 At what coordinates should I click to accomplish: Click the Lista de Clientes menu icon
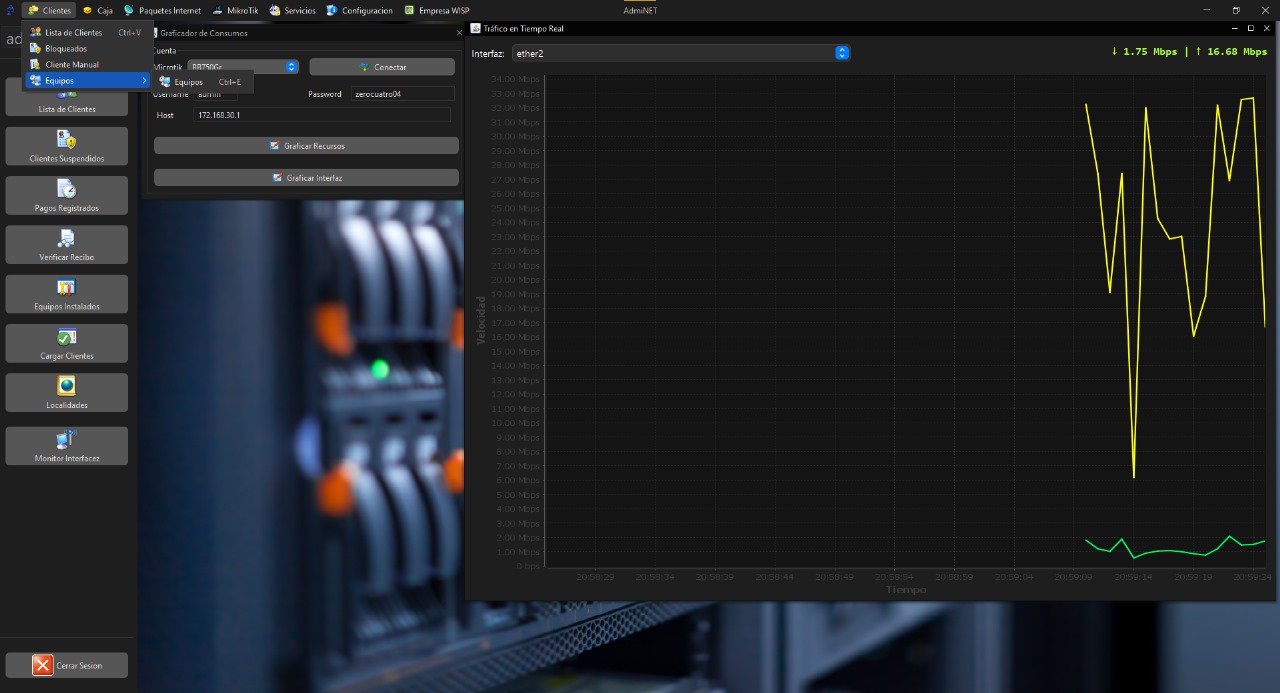(36, 32)
